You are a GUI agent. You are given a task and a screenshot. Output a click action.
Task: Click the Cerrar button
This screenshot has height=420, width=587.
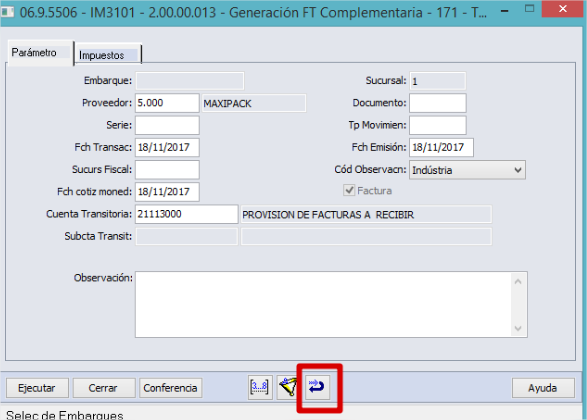click(x=104, y=388)
